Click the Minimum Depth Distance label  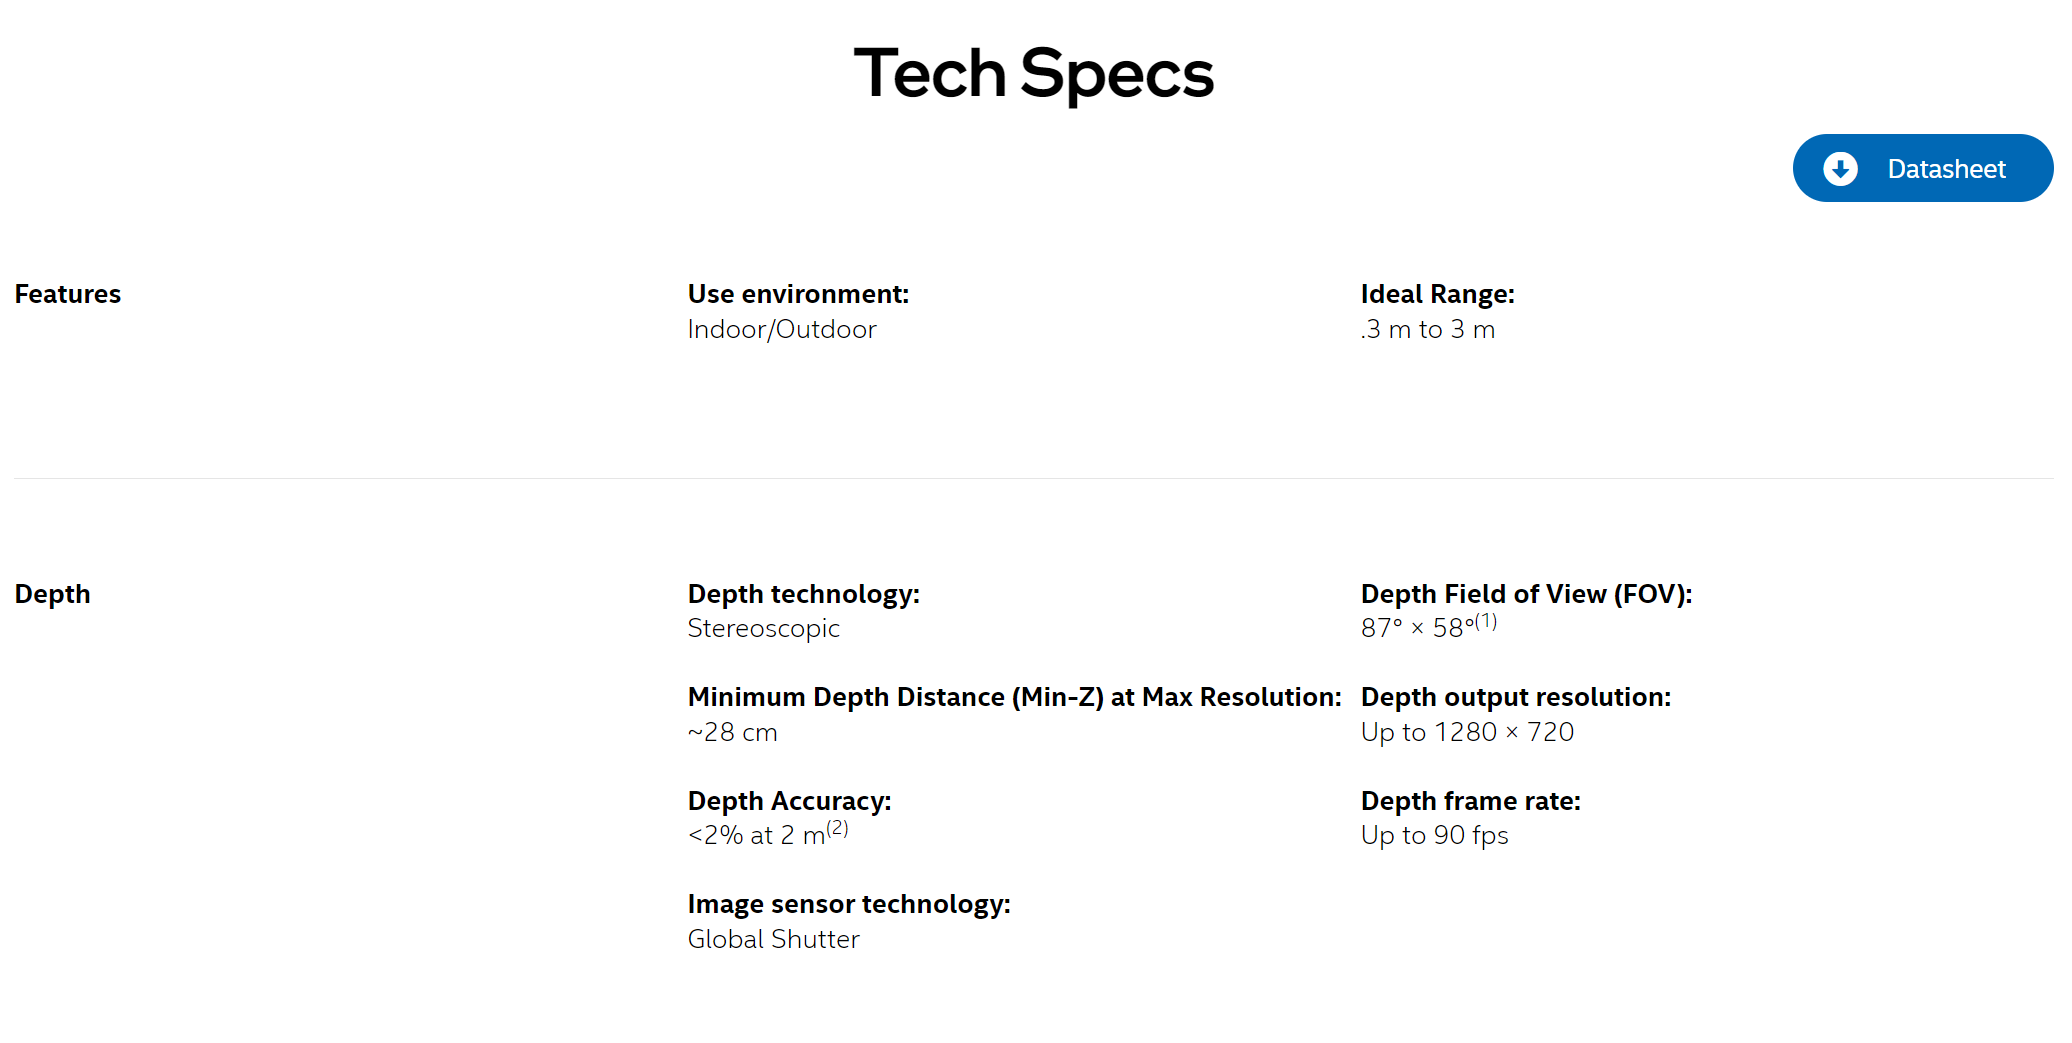pyautogui.click(x=1015, y=697)
